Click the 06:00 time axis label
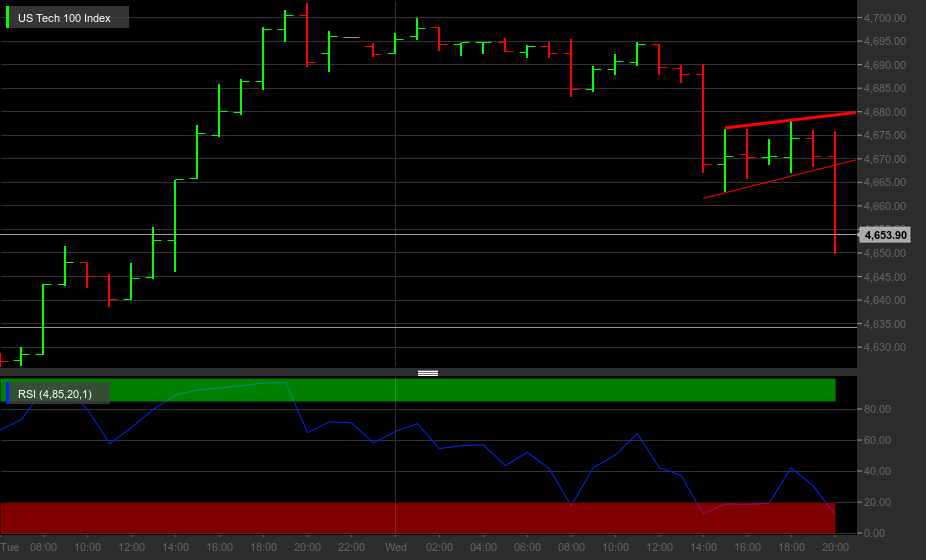Screen dimensions: 926x560 click(527, 547)
